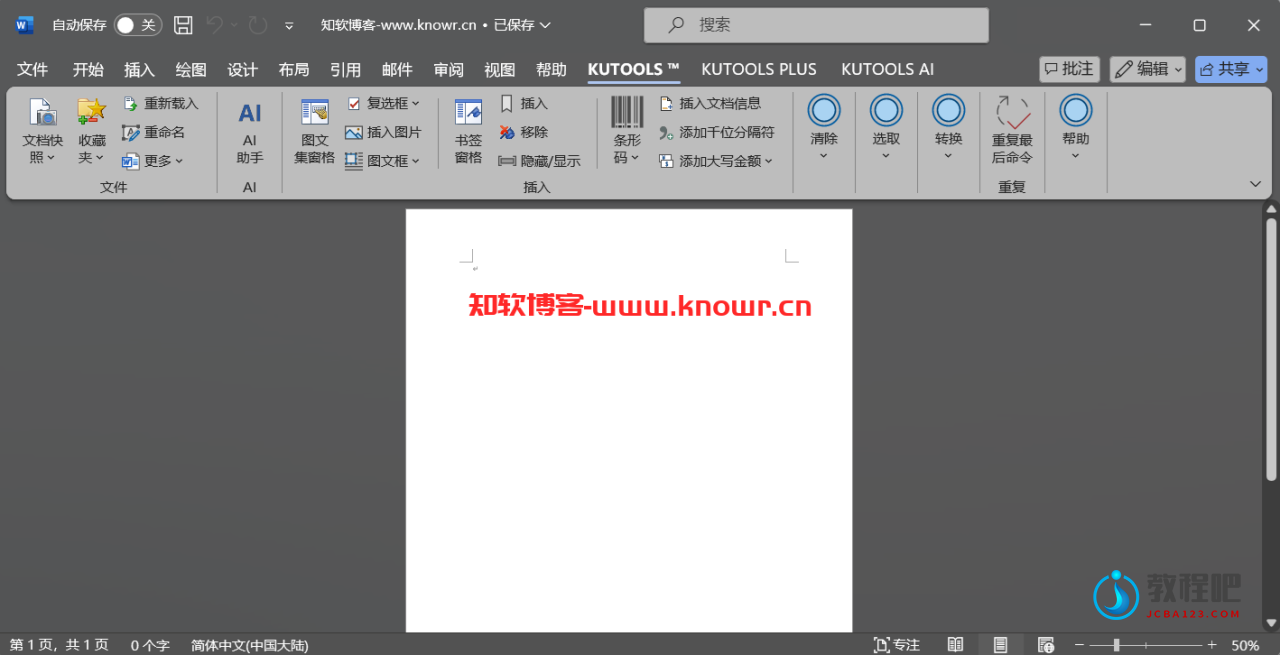The image size is (1280, 655).
Task: Collapse the ribbon with the chevron
Action: pos(1255,184)
